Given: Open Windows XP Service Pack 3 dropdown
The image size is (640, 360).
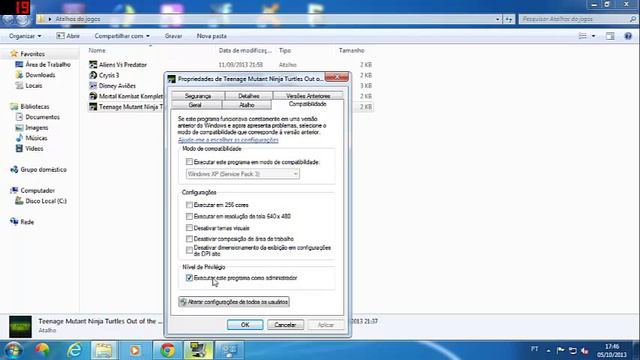Looking at the screenshot, I should [243, 174].
